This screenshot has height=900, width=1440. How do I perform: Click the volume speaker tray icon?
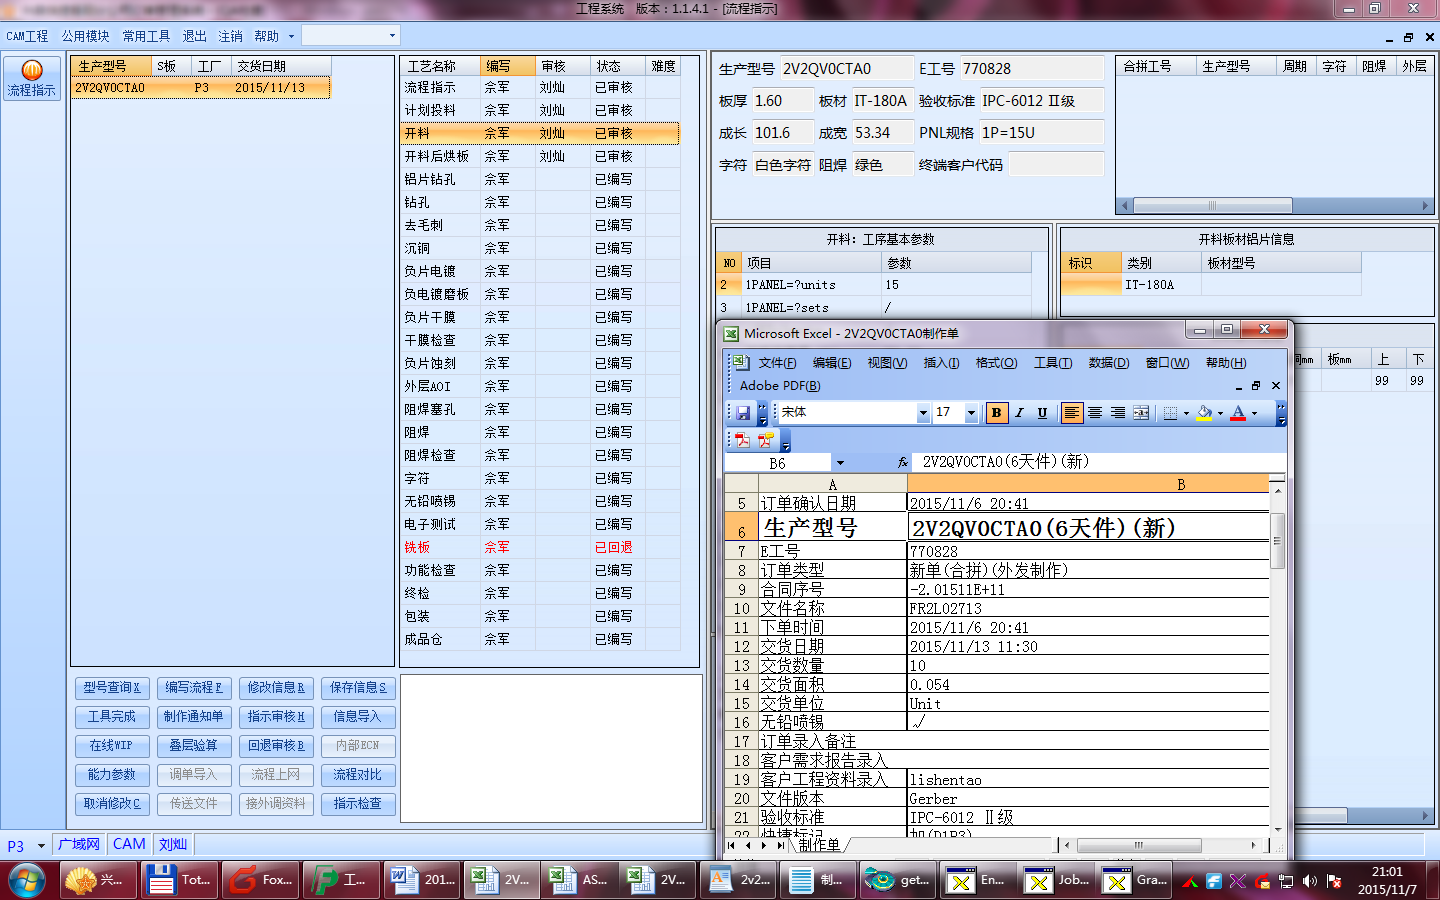tap(1310, 881)
